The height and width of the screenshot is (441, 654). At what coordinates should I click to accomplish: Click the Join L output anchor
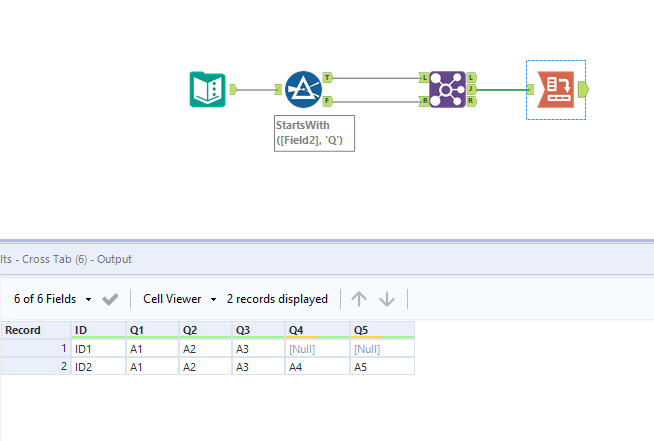(471, 78)
